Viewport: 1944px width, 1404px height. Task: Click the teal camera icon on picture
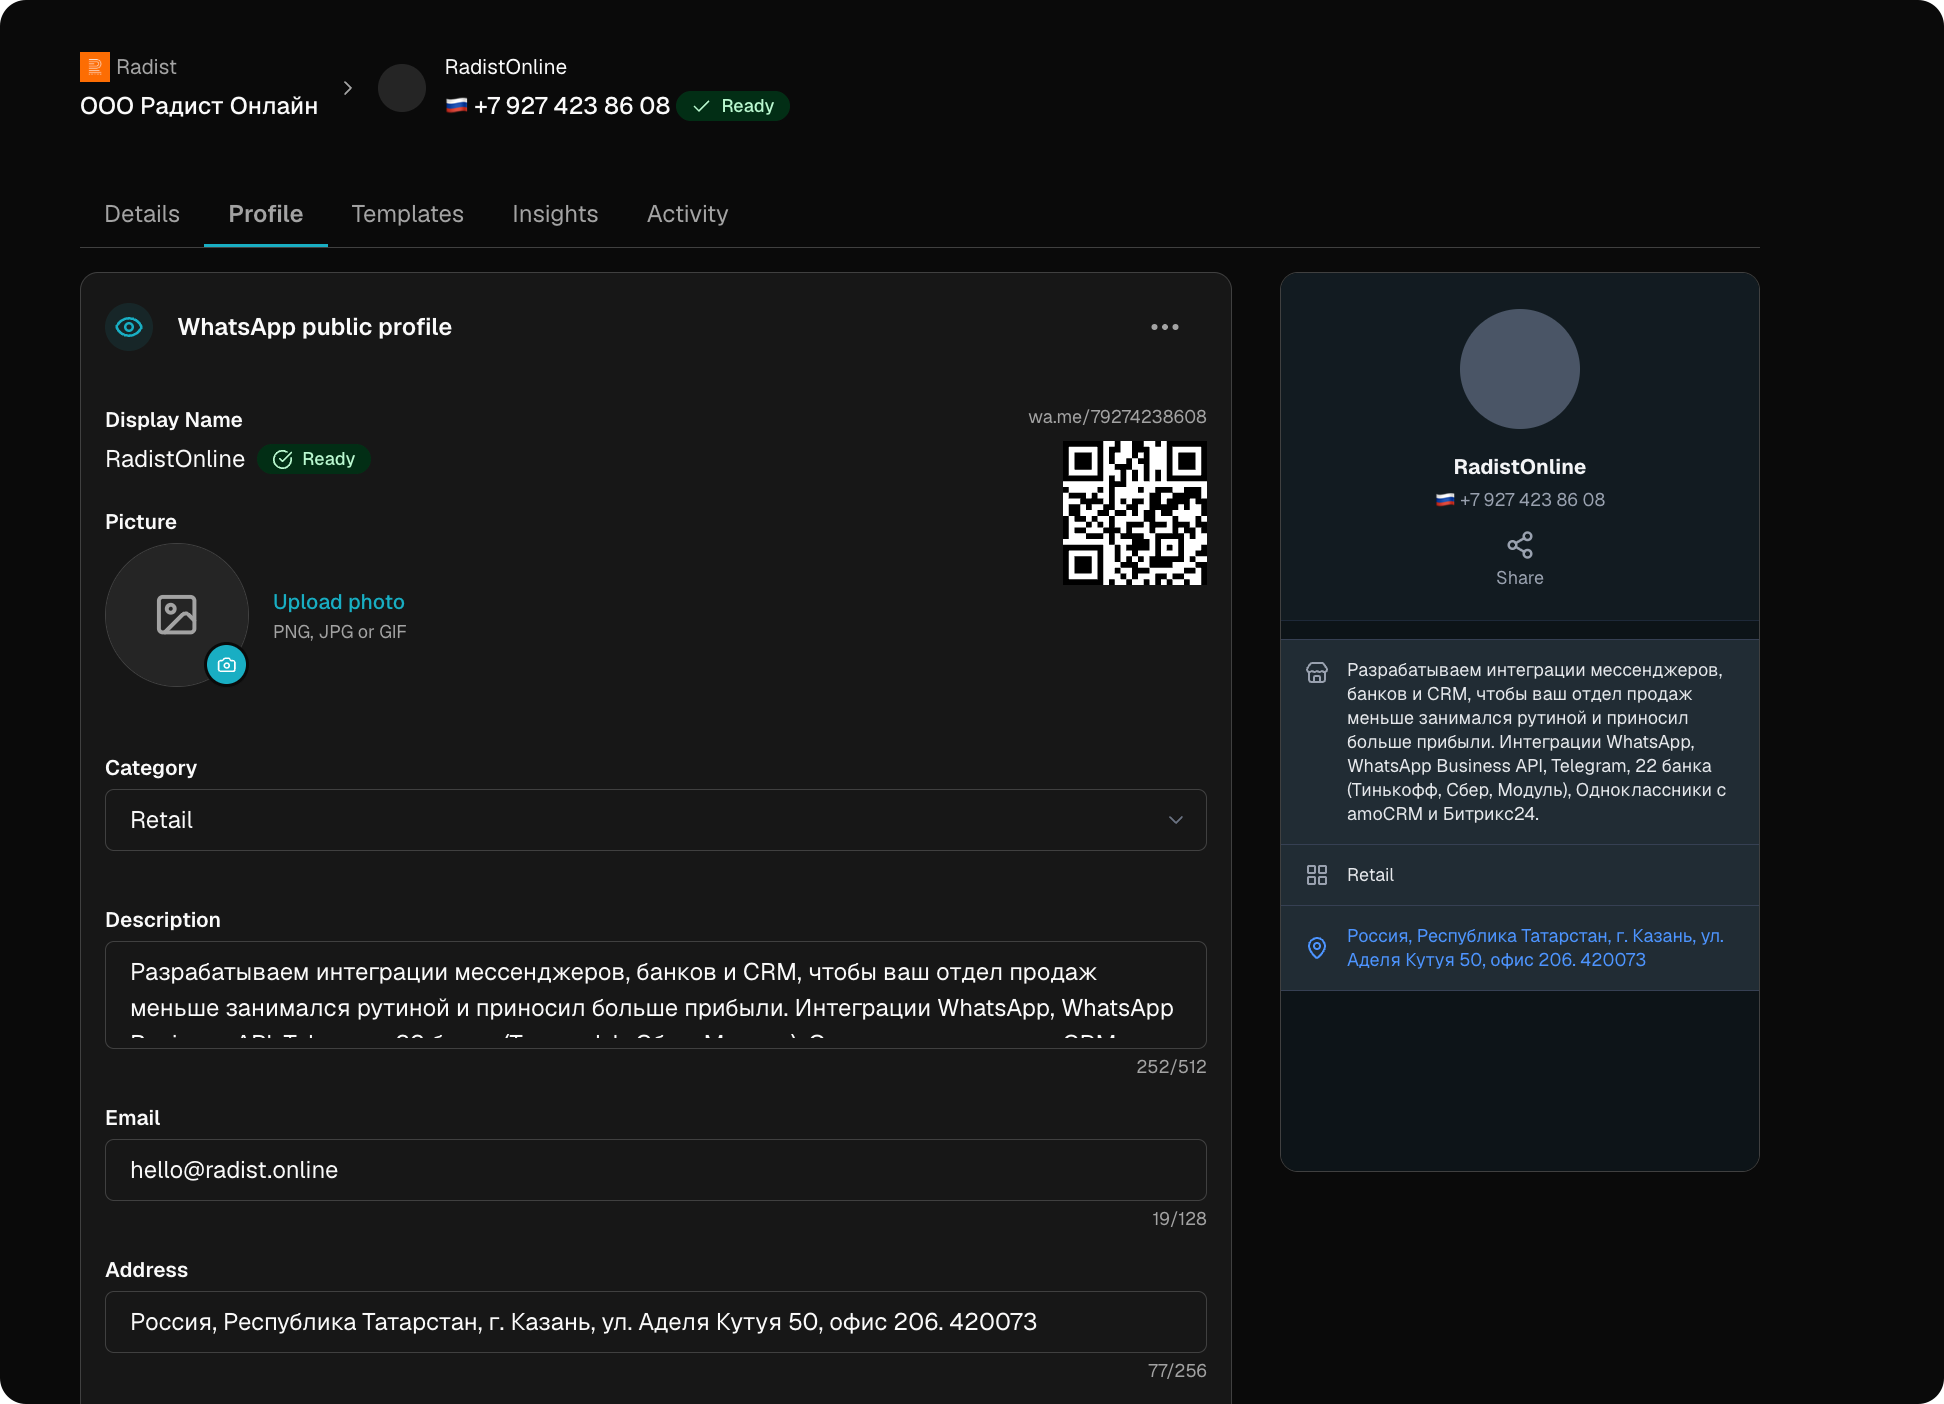227,665
